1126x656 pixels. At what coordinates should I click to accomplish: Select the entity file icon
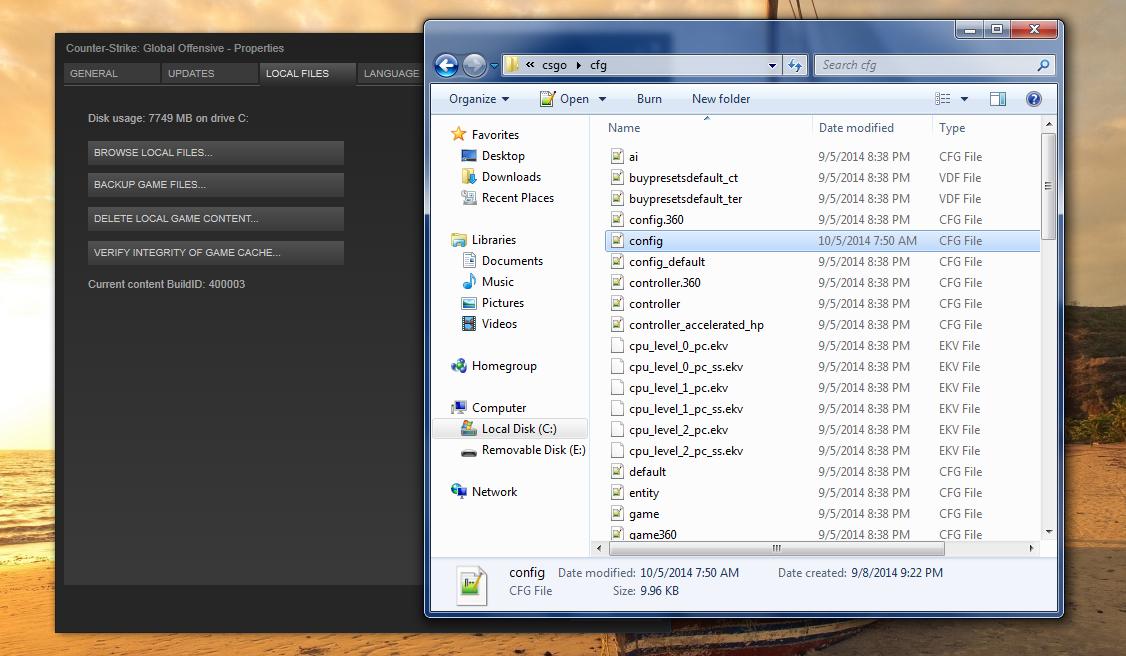[x=617, y=492]
